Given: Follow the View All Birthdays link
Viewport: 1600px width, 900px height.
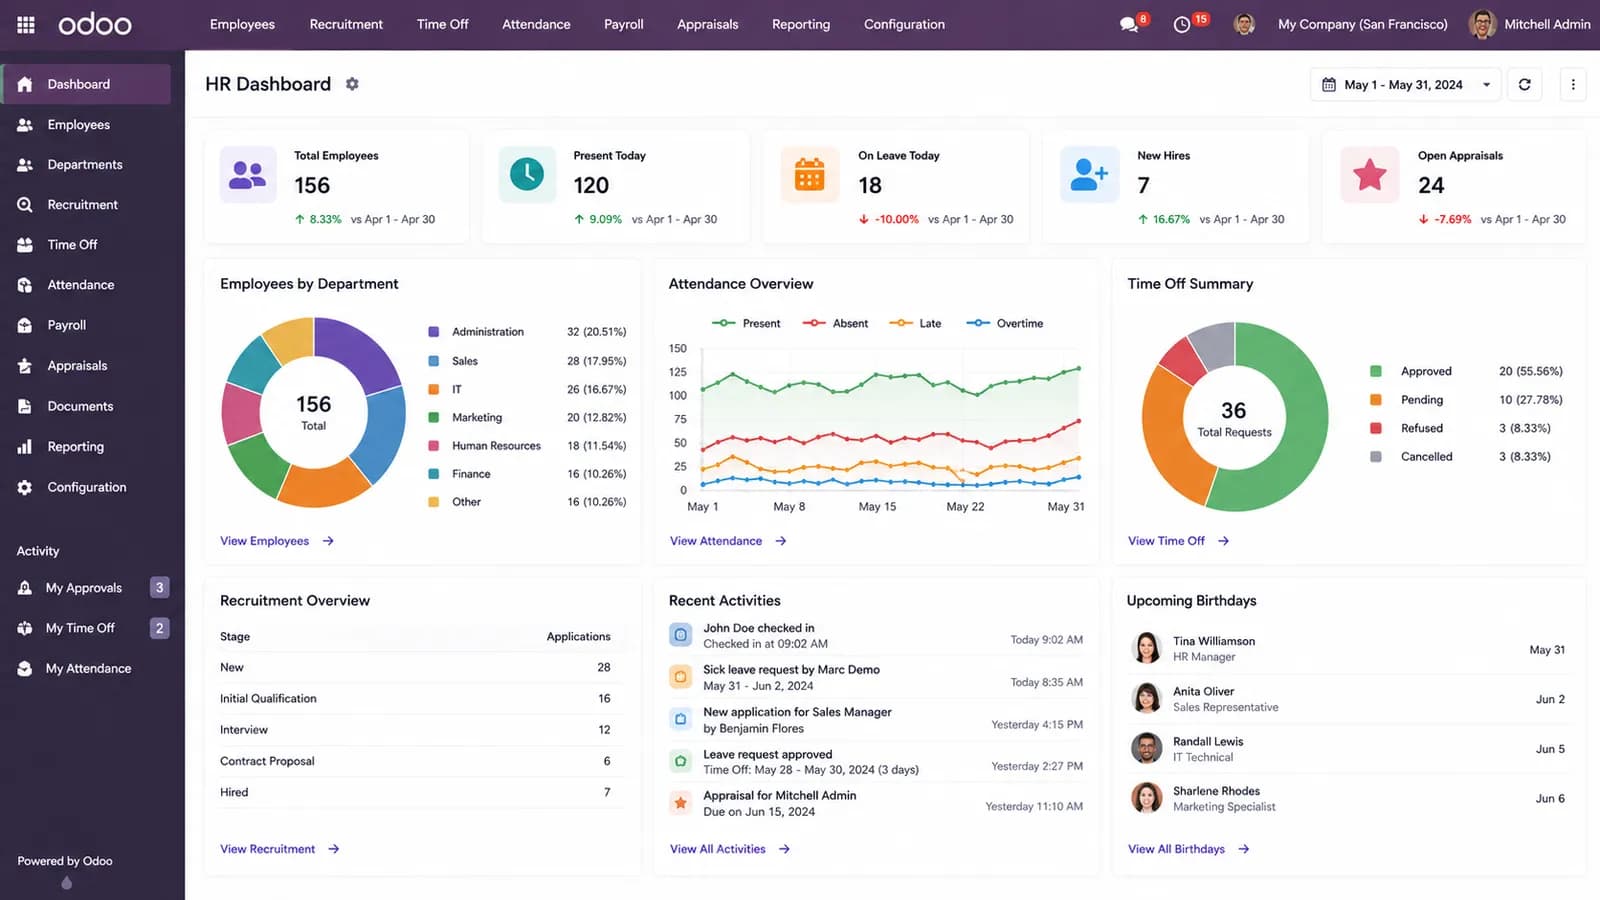Looking at the screenshot, I should pyautogui.click(x=1189, y=849).
